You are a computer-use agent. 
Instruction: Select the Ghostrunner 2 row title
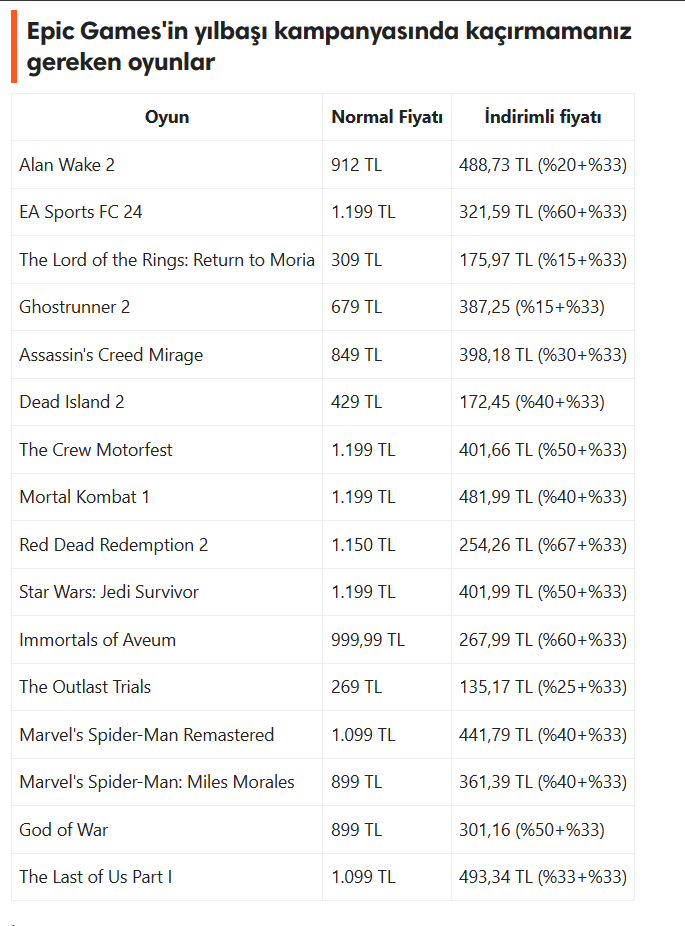point(75,307)
